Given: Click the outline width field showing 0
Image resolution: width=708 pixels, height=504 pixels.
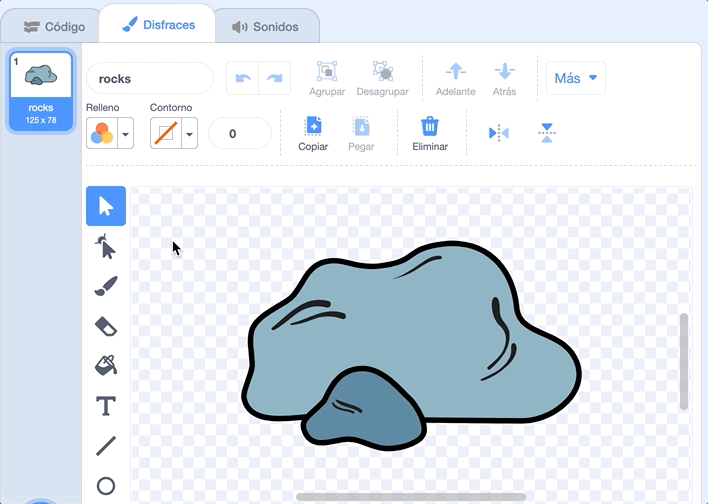Looking at the screenshot, I should point(240,133).
